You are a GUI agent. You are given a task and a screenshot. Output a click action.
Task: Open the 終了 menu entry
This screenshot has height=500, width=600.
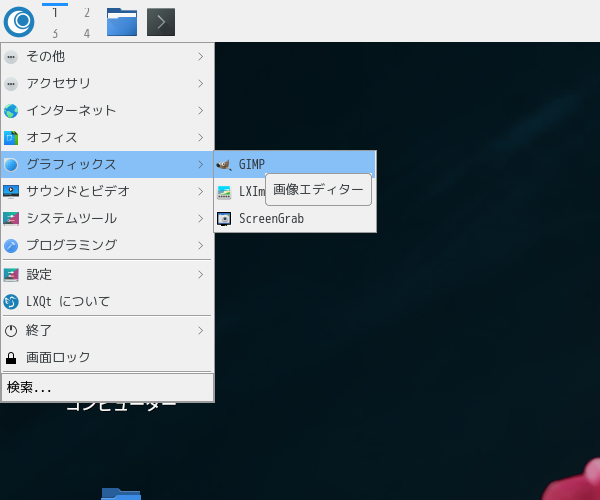click(107, 331)
